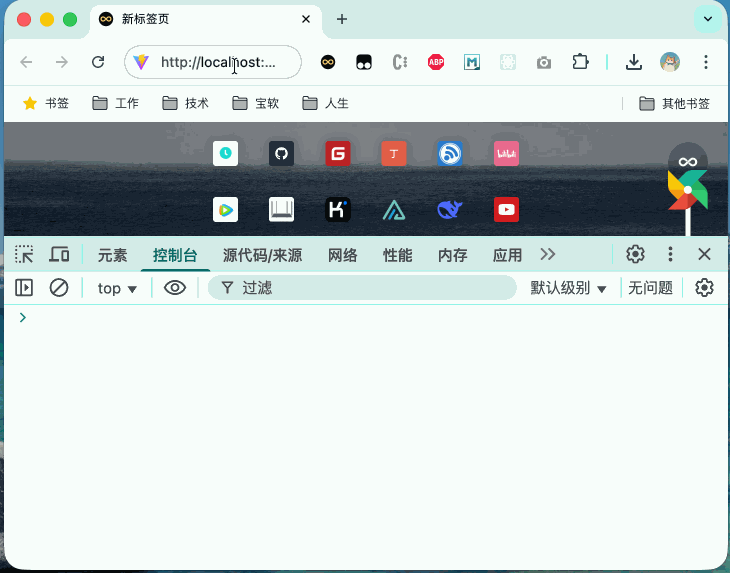730x573 pixels.
Task: Switch to the 内存 tab
Action: 453,255
